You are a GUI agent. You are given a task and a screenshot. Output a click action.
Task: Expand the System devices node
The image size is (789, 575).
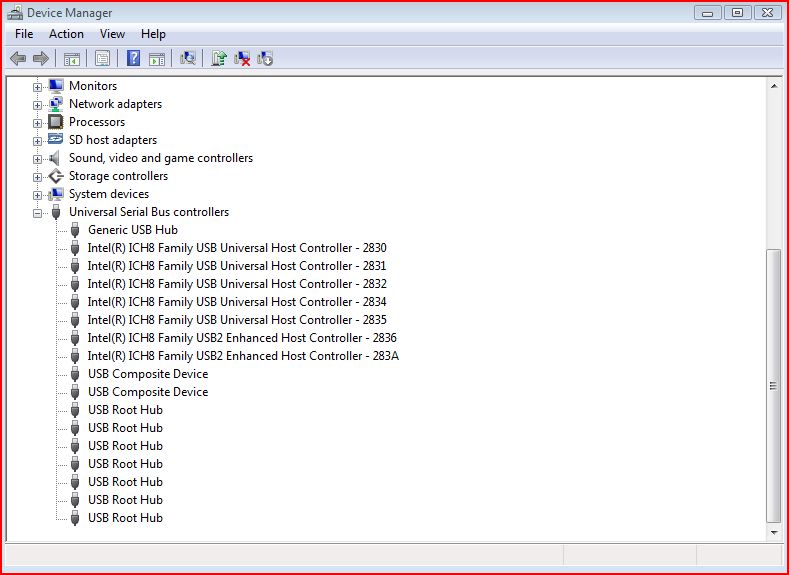coord(37,195)
